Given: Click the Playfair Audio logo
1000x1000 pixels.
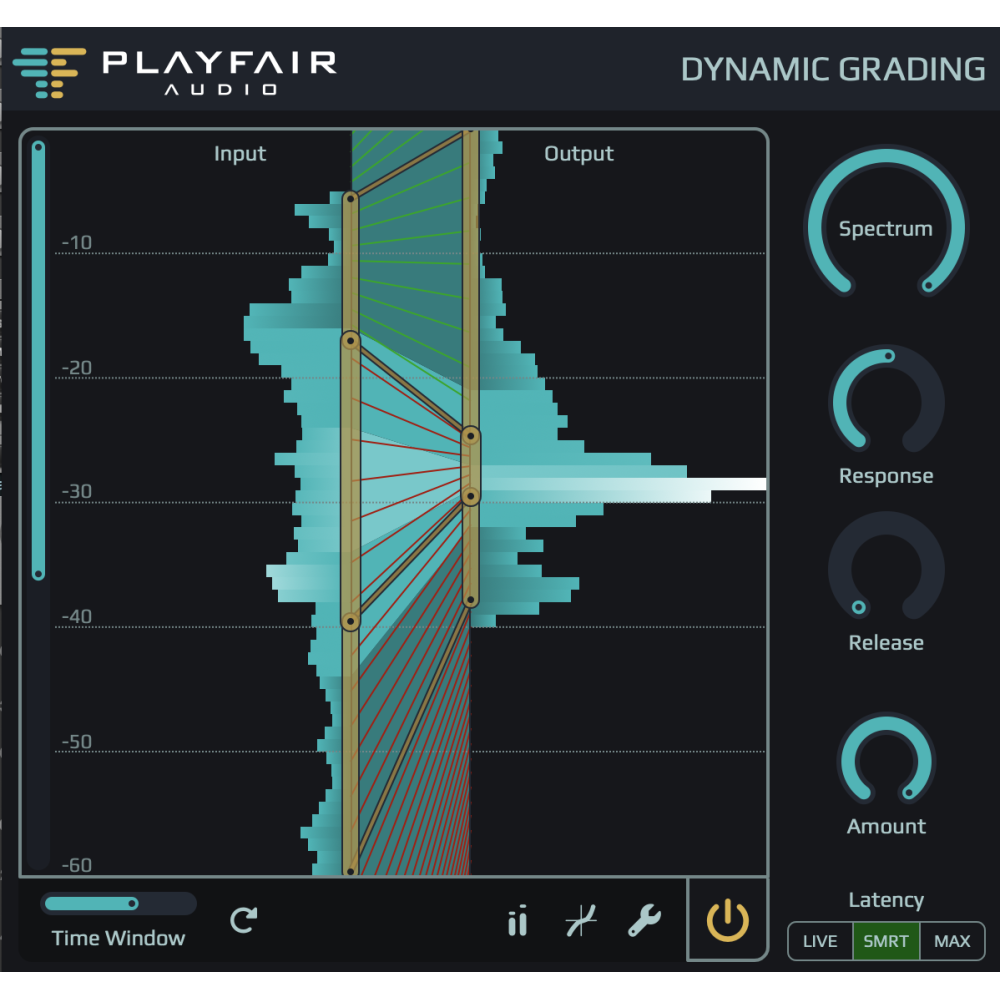Looking at the screenshot, I should [x=175, y=71].
